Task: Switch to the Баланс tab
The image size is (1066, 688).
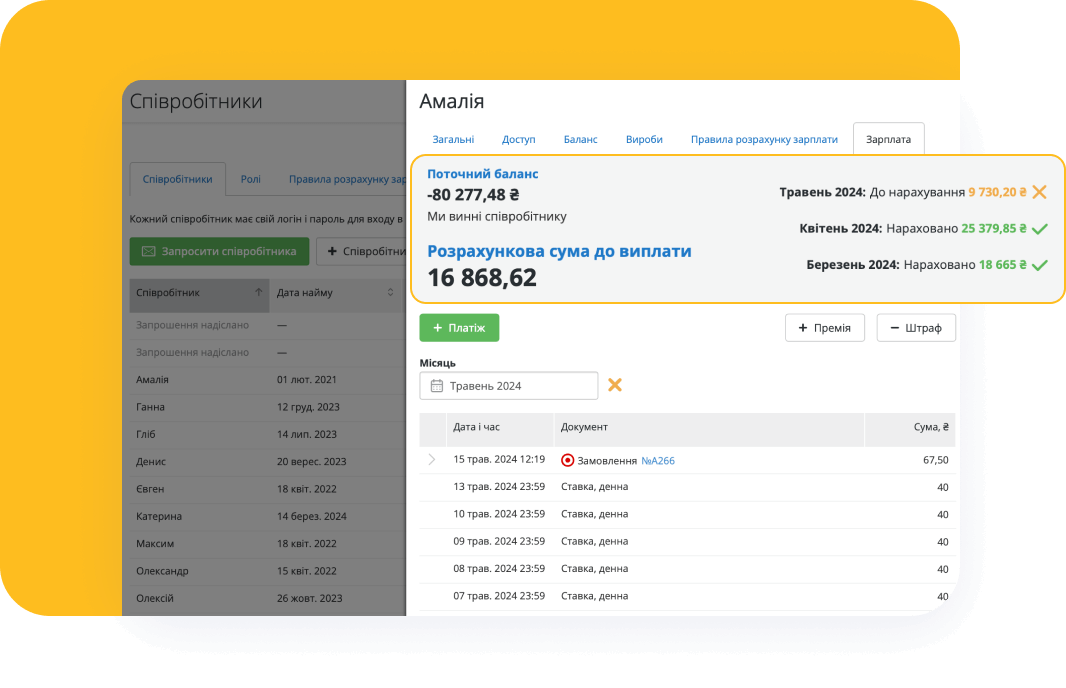Action: click(x=580, y=139)
